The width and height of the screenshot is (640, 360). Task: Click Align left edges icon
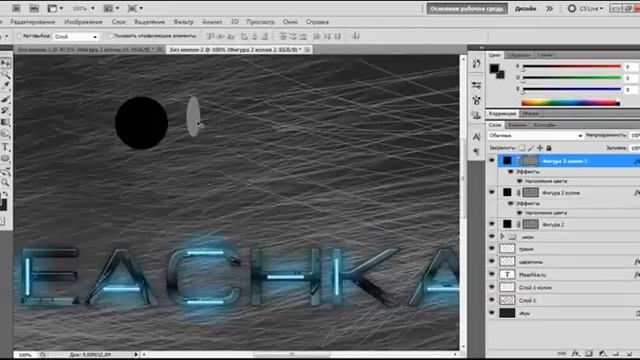(244, 36)
